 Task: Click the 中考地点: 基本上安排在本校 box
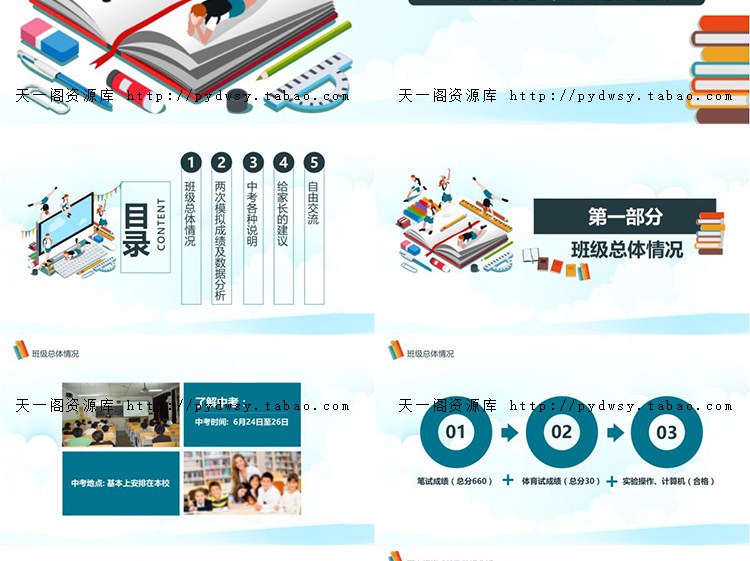pos(121,483)
